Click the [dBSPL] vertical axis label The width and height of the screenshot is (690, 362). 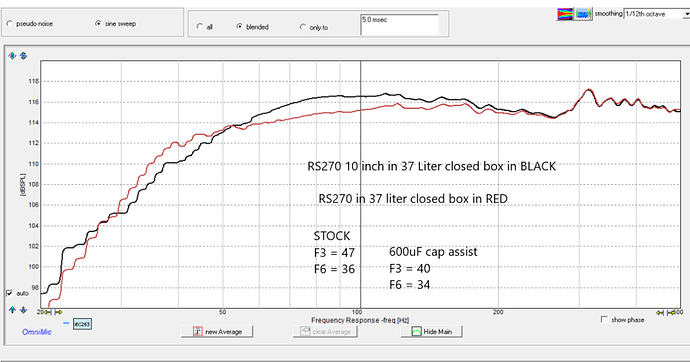tap(23, 184)
